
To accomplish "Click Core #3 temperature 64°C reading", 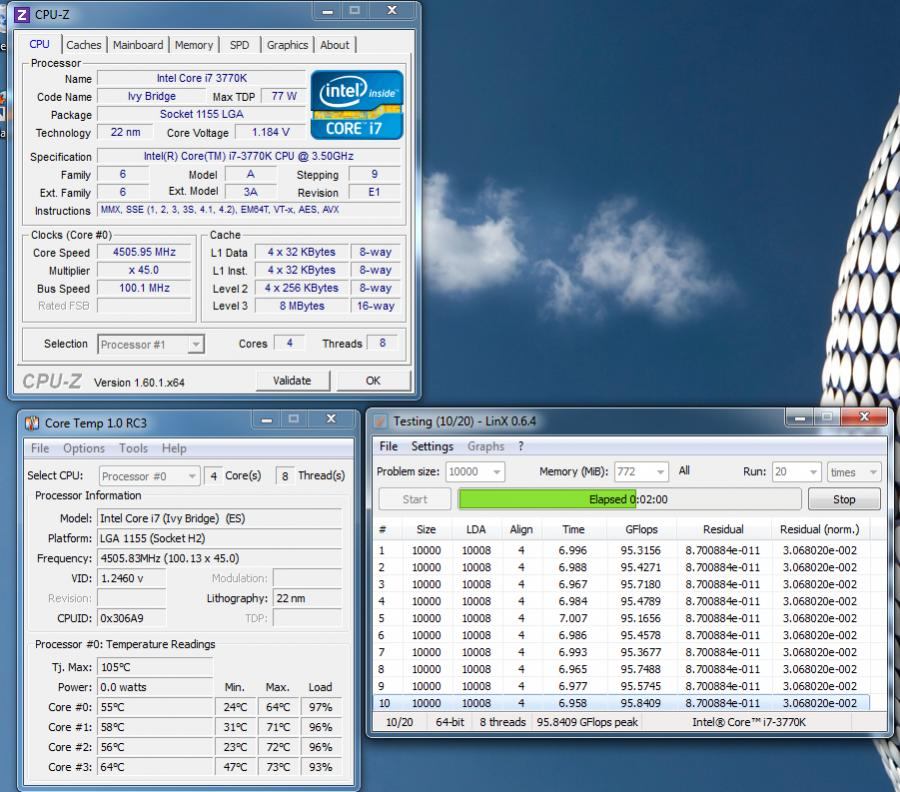I will coord(155,767).
